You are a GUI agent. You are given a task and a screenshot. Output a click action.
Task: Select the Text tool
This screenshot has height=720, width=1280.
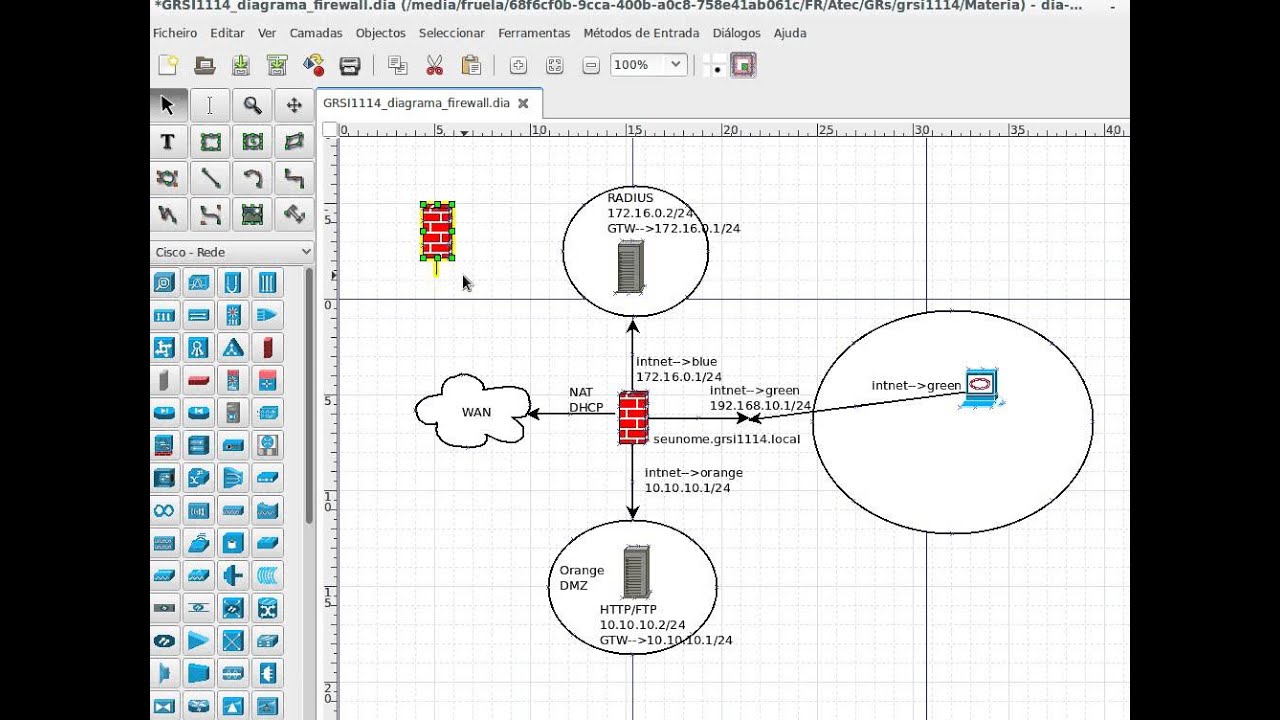pos(167,142)
